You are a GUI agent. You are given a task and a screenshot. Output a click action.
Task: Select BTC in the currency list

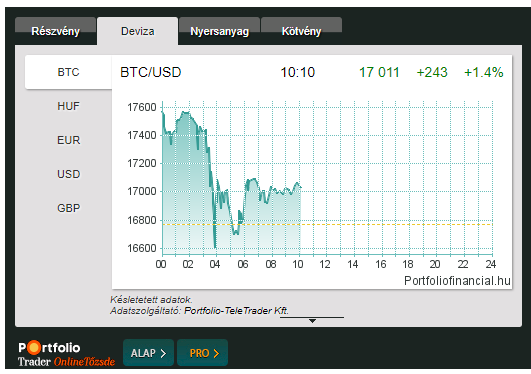point(68,72)
